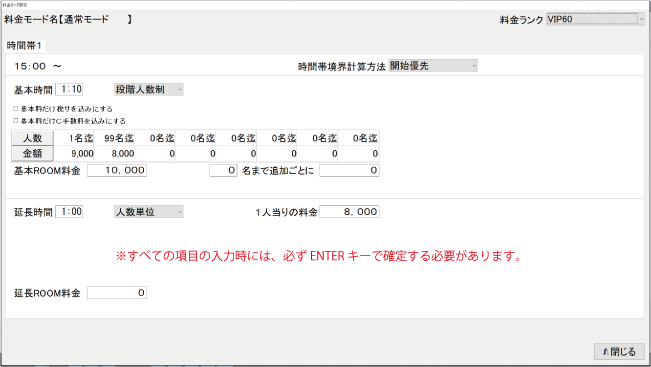Click the 金額 row header button

(32, 153)
